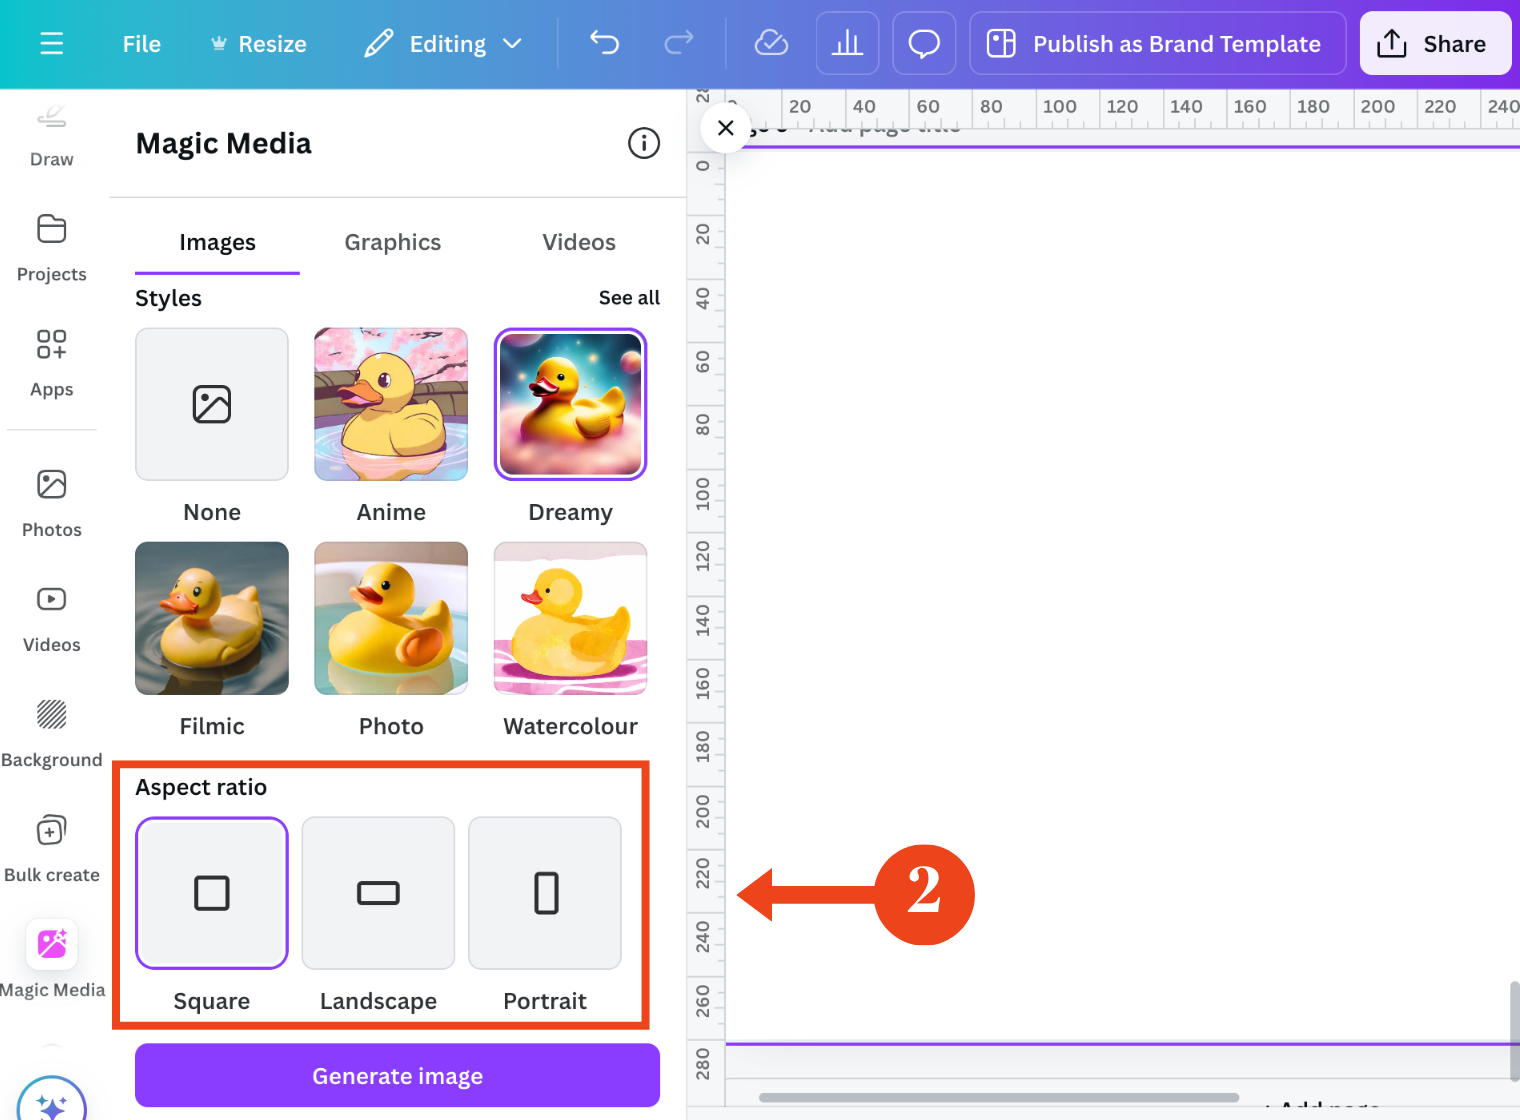Select the Watercolour style thumbnail
This screenshot has width=1520, height=1120.
[x=571, y=618]
